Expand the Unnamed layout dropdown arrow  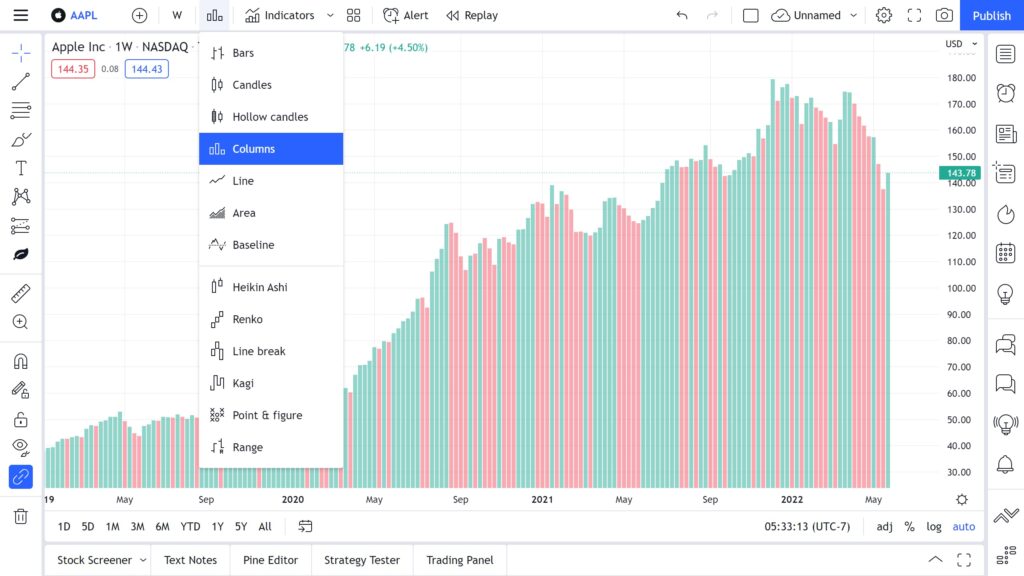pyautogui.click(x=853, y=15)
